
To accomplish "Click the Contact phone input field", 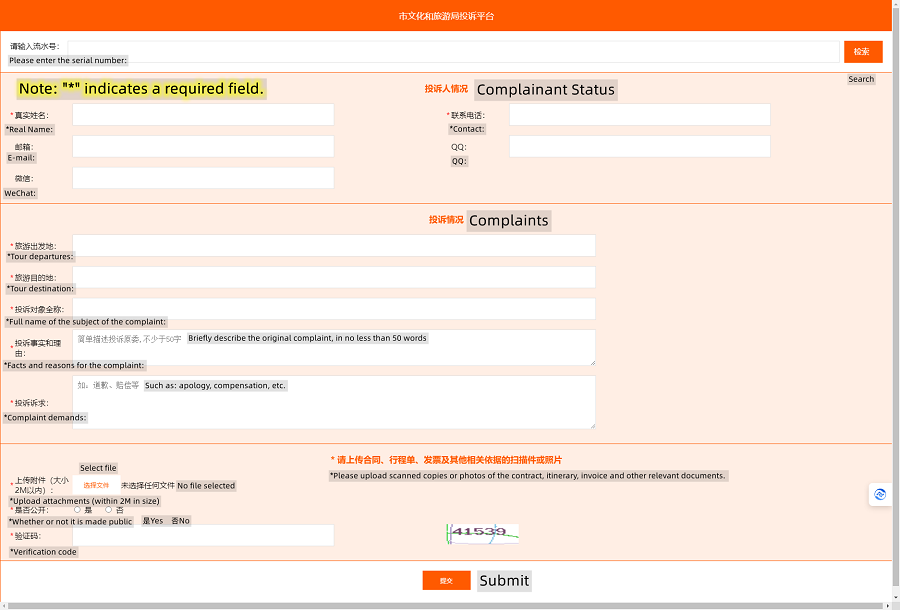I will pyautogui.click(x=639, y=115).
